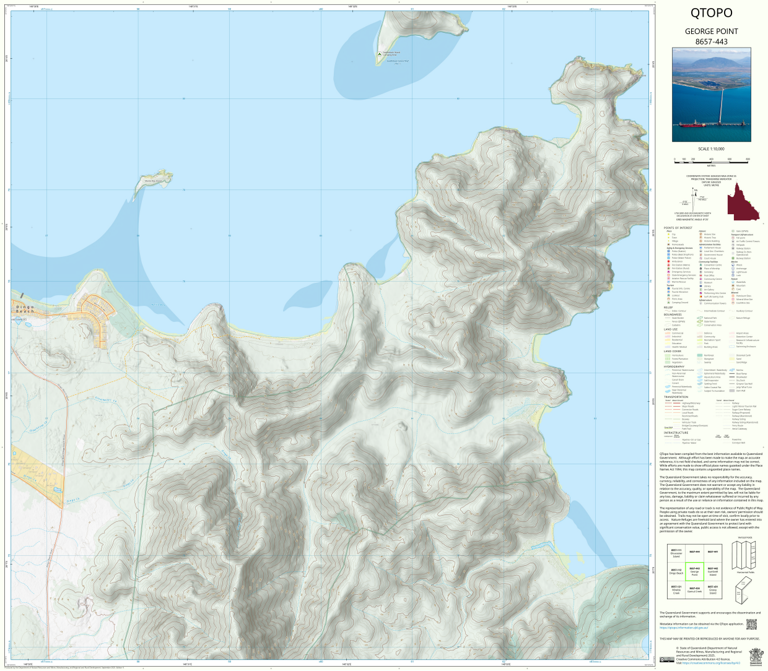Select the Dingo Beach cell in sheet index
The height and width of the screenshot is (671, 768).
676,572
